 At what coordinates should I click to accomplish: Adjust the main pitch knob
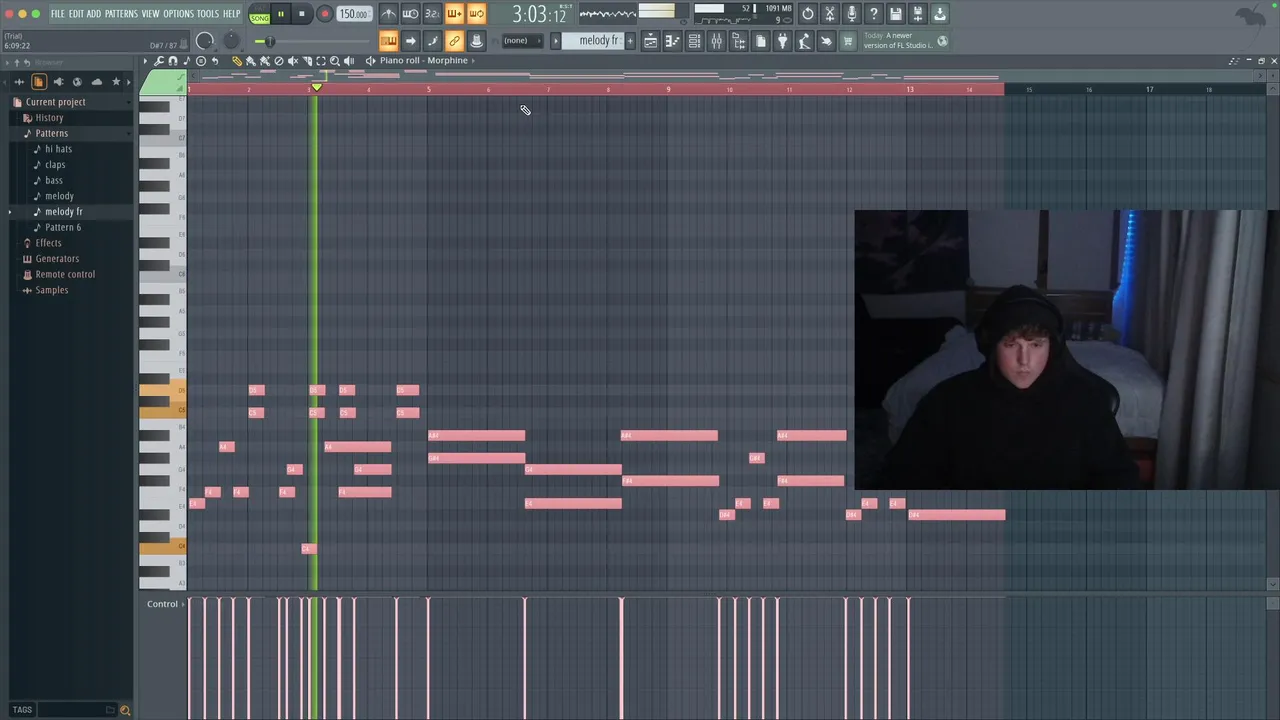[x=232, y=41]
